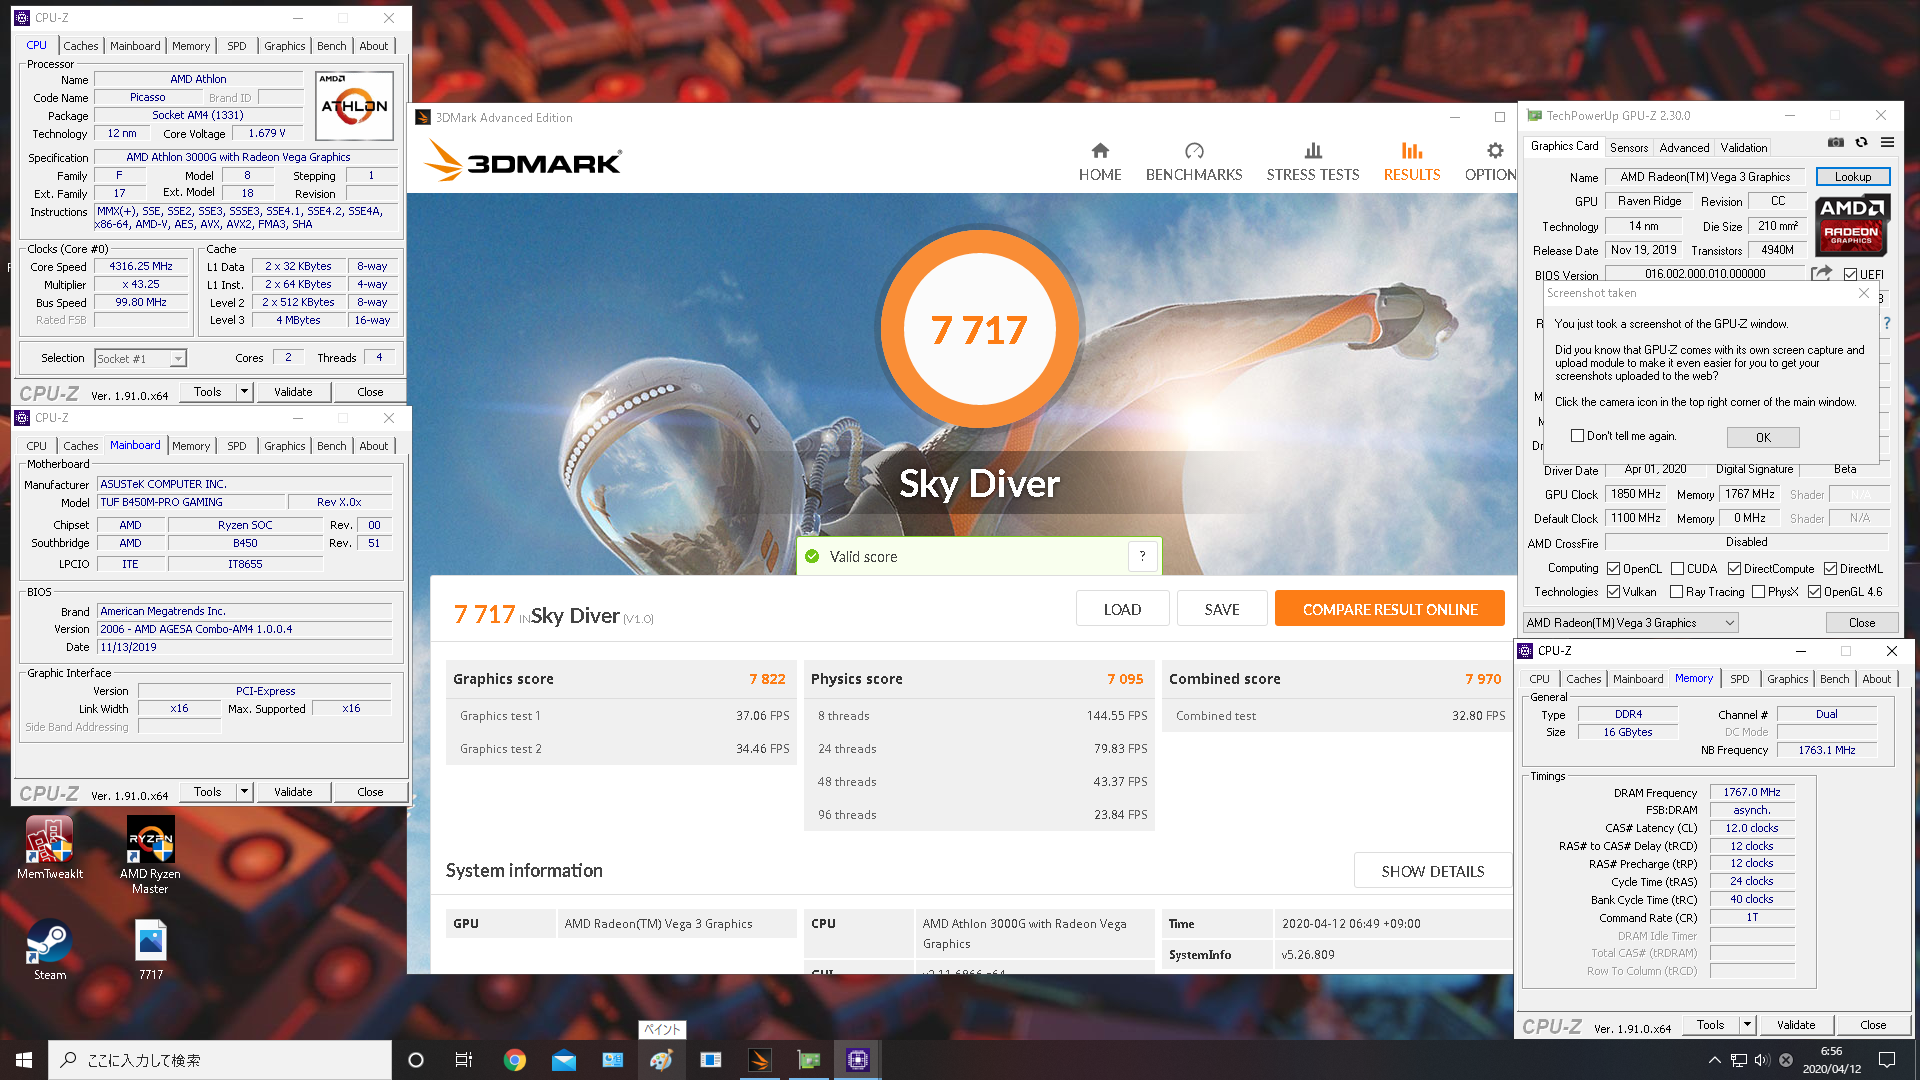Open Action Center notification icon
This screenshot has height=1080, width=1920.
1887,1060
